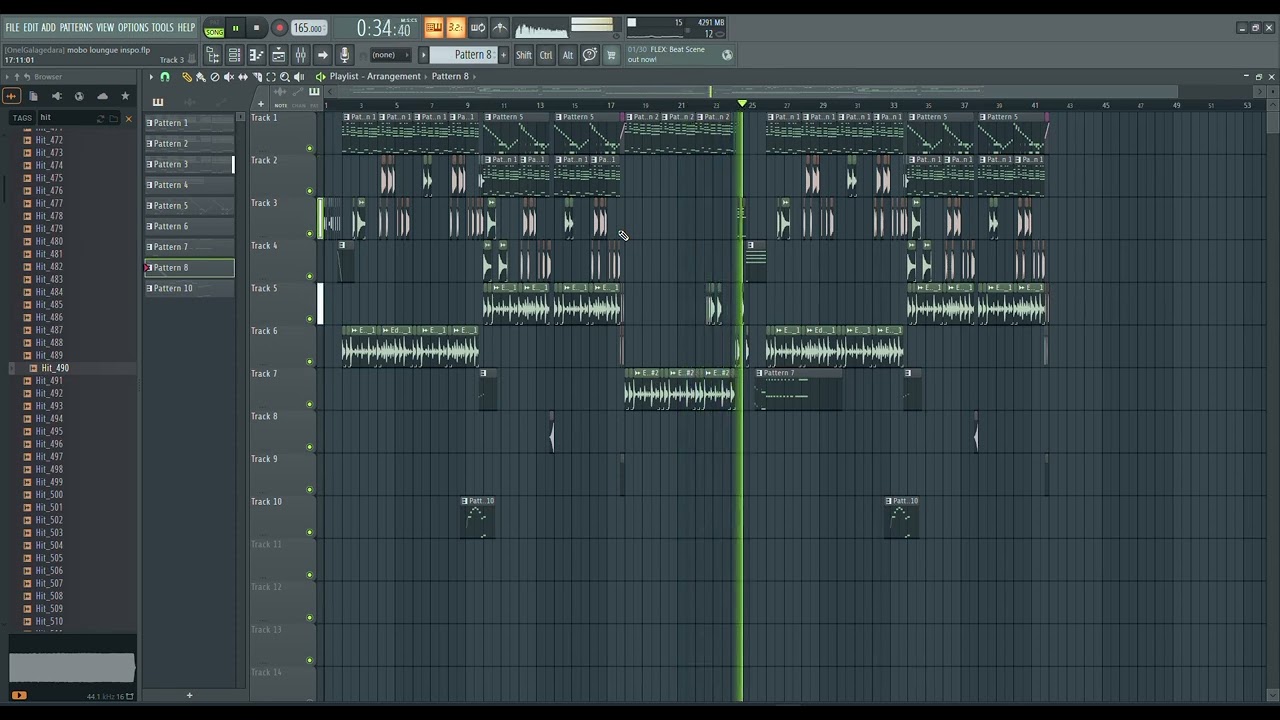This screenshot has width=1280, height=720.
Task: Click the tempo field showing 165.000
Action: point(308,29)
